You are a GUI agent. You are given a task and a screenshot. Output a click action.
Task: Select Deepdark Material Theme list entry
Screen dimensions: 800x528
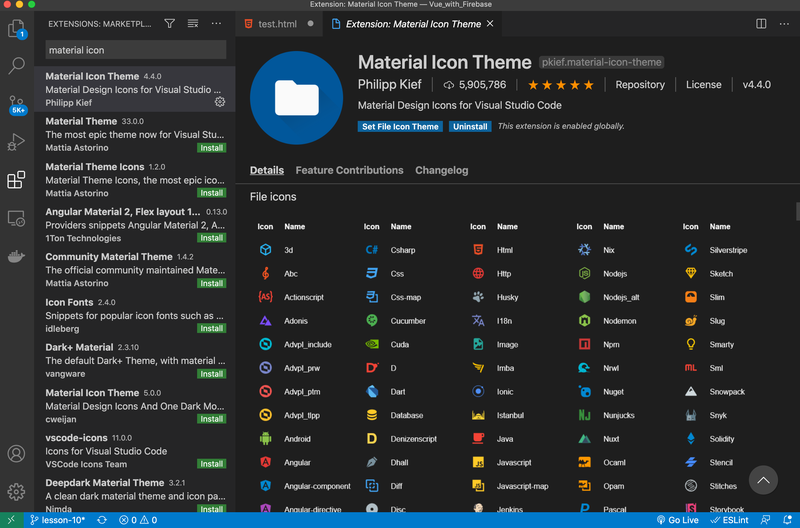(135, 495)
